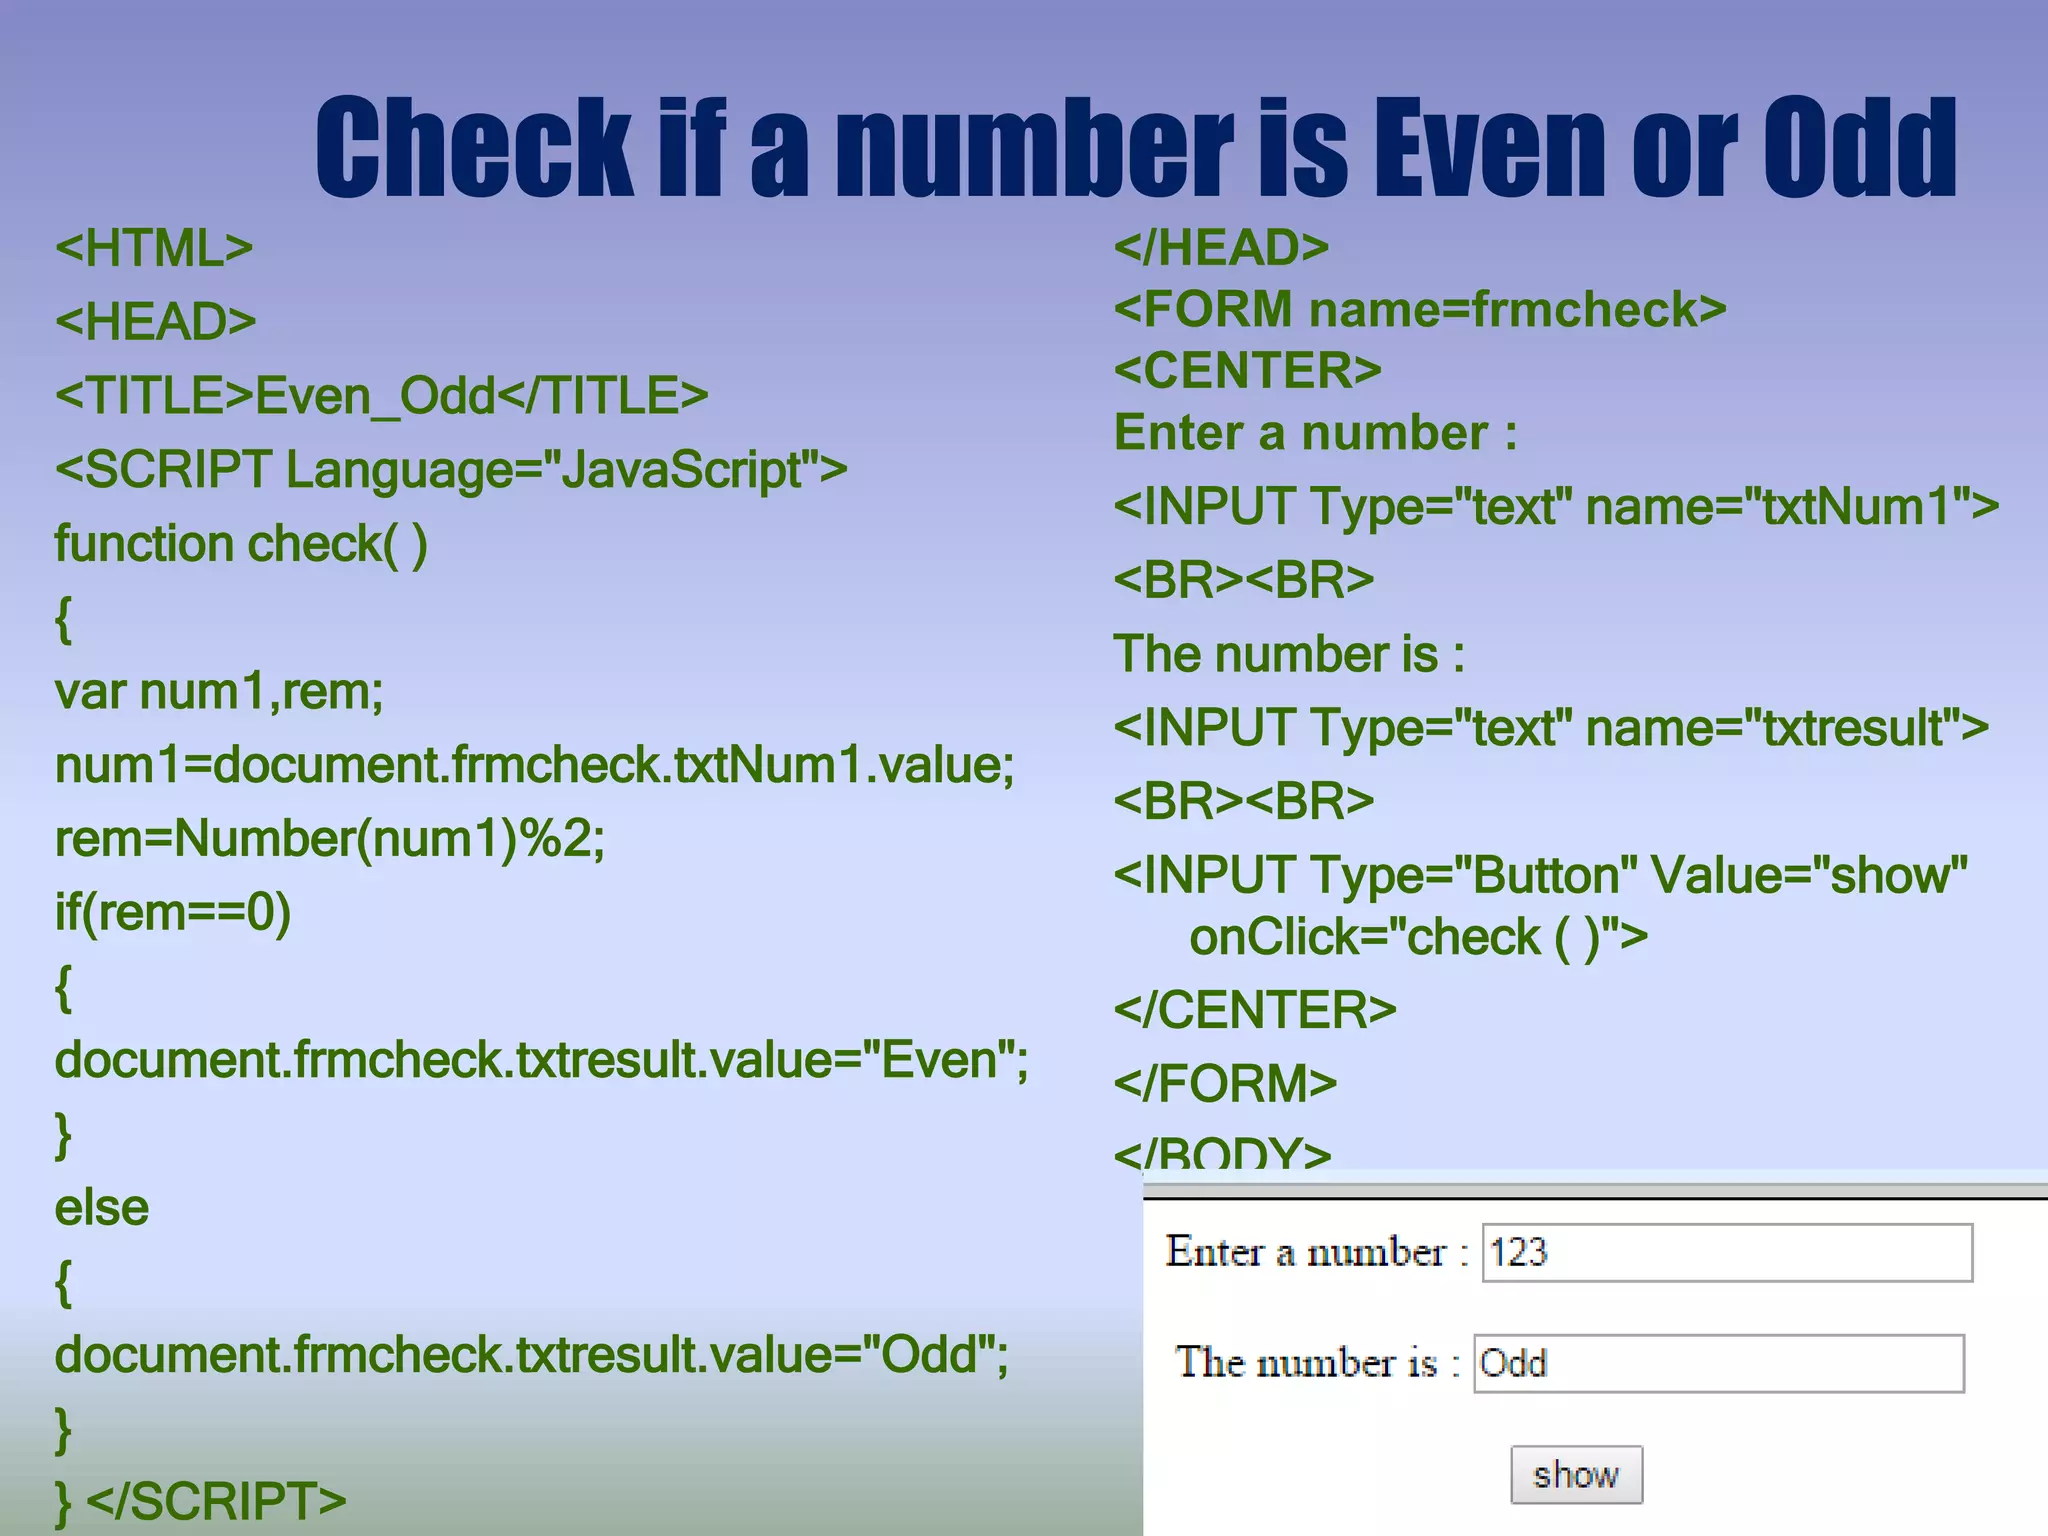
Task: Click the 'var num1,rem;' line
Action: (x=219, y=691)
